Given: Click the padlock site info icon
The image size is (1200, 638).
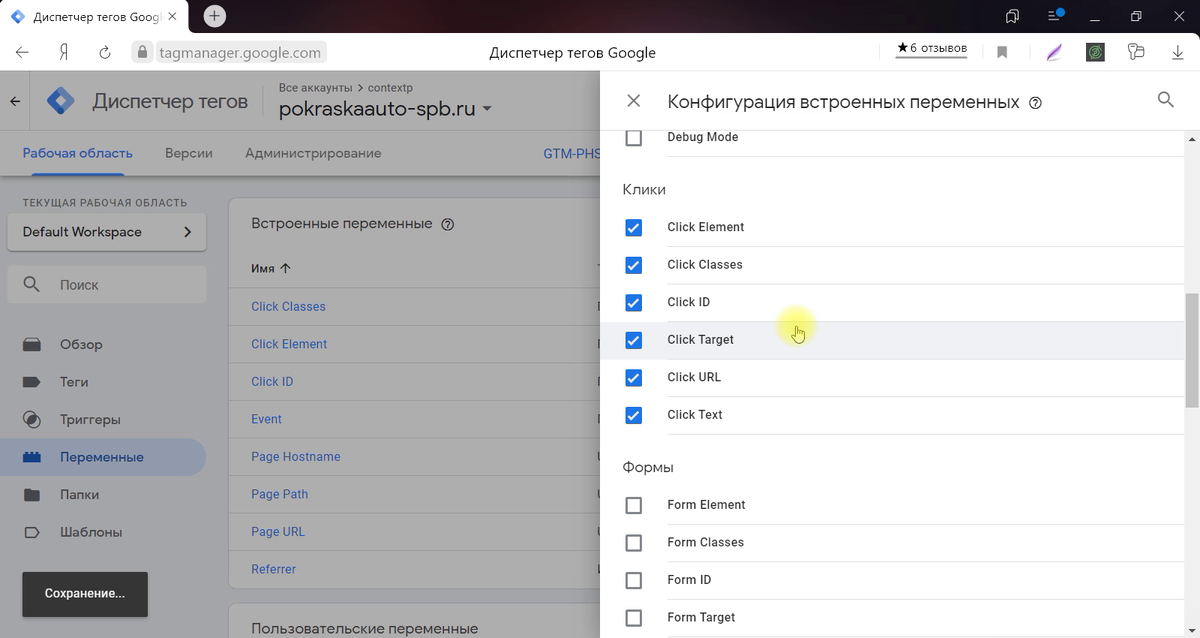Looking at the screenshot, I should [142, 53].
